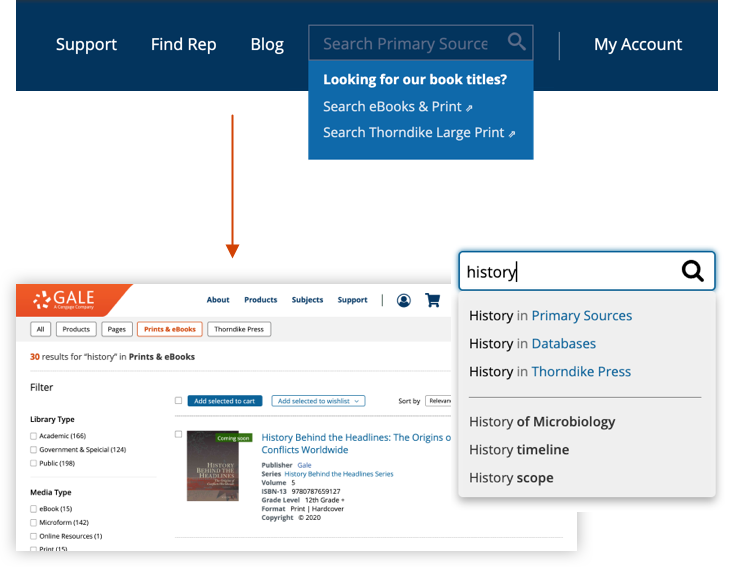Click the magnifier icon in Search Primary Sources box
Viewport: 732px width, 567px height.
(x=517, y=42)
